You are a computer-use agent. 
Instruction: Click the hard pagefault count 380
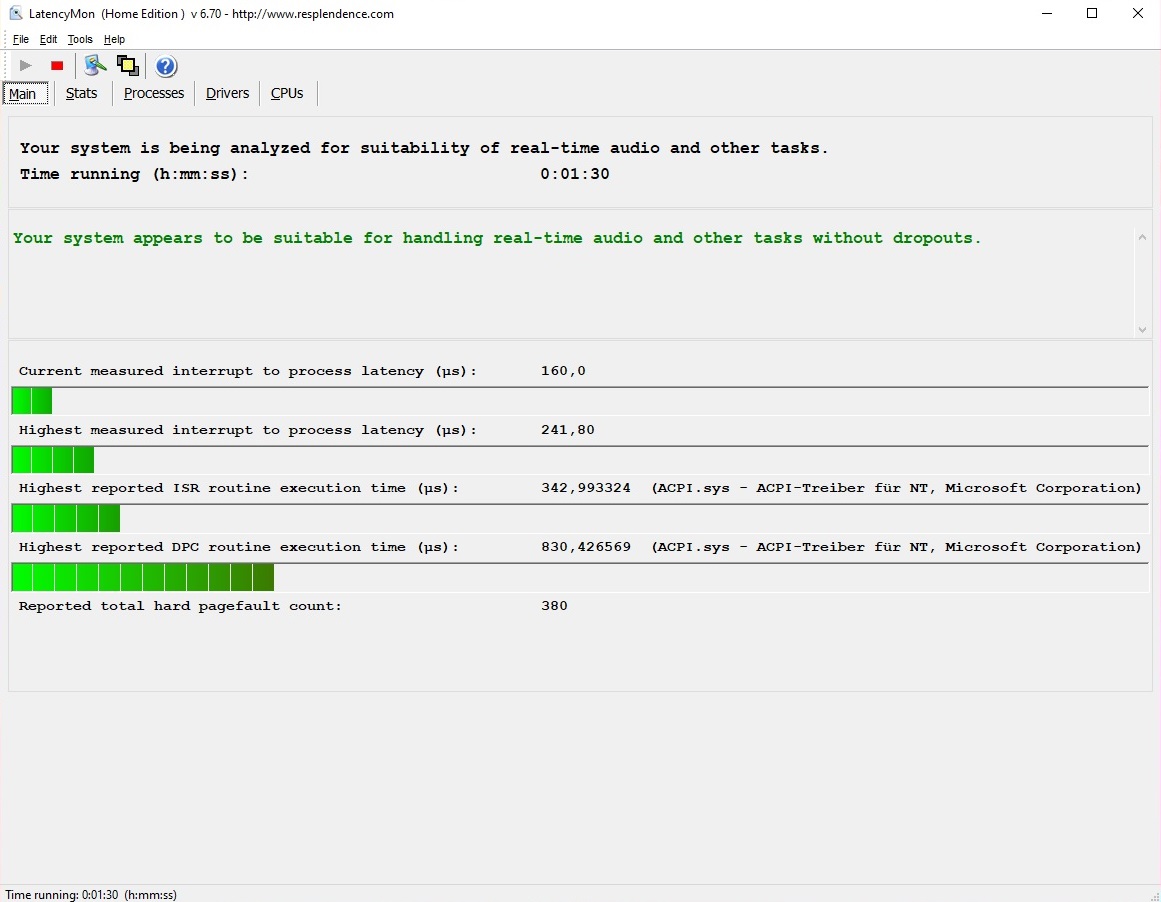click(554, 606)
